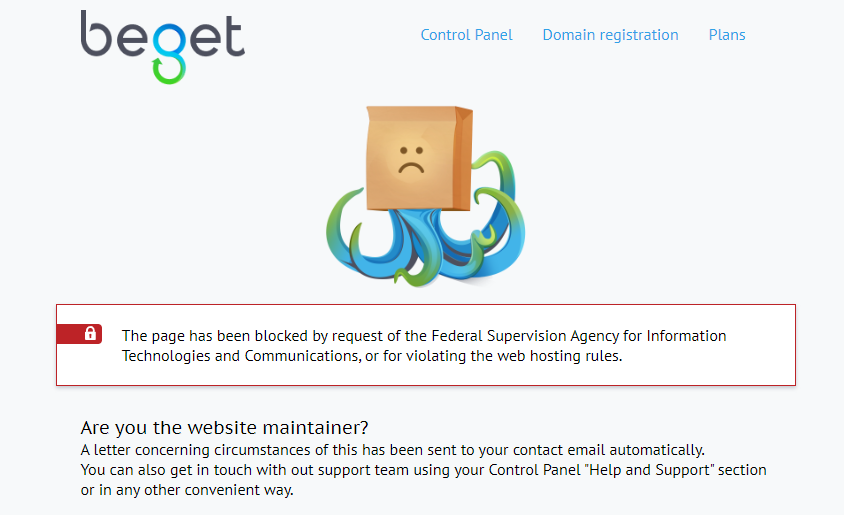
Task: Open the Plans menu item
Action: [x=727, y=35]
